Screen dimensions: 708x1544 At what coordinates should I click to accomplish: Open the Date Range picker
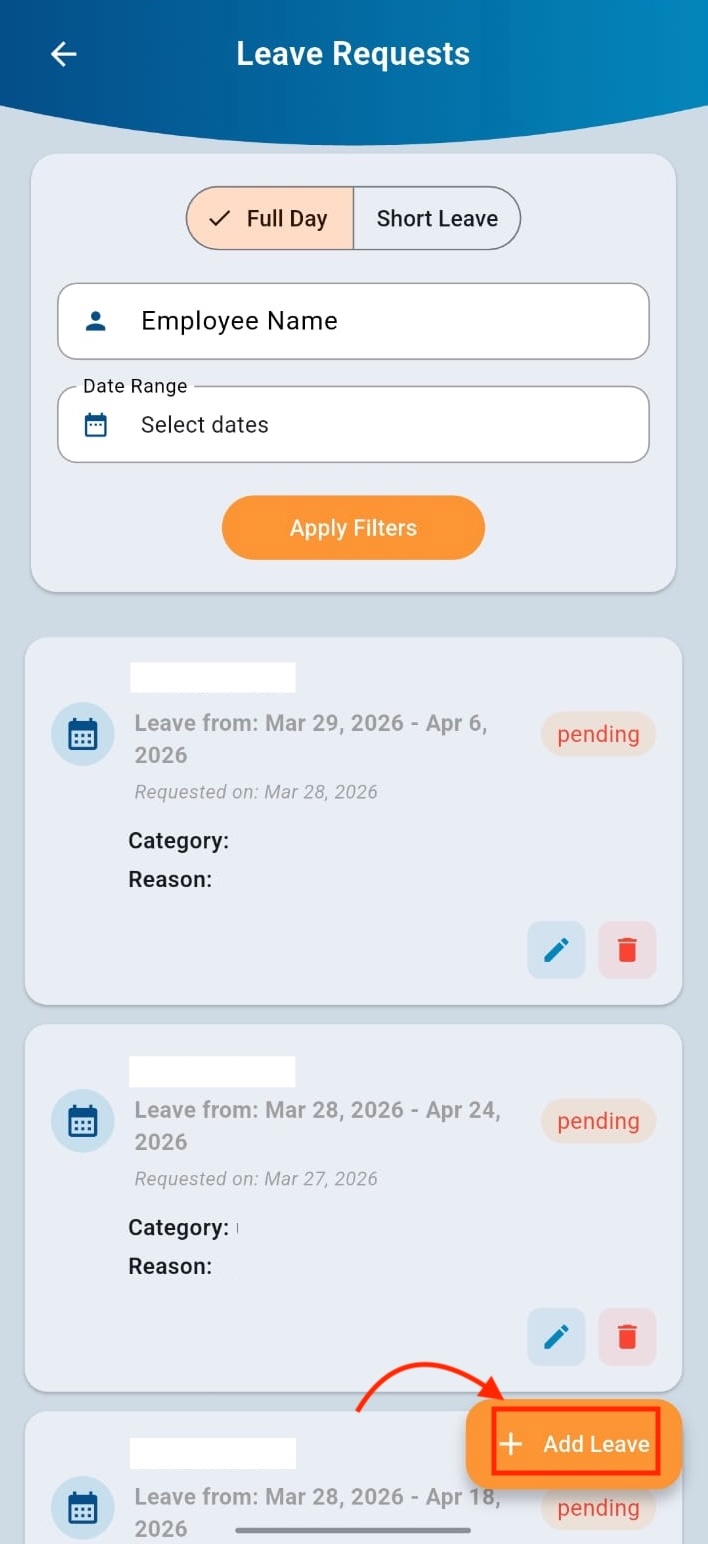(353, 425)
